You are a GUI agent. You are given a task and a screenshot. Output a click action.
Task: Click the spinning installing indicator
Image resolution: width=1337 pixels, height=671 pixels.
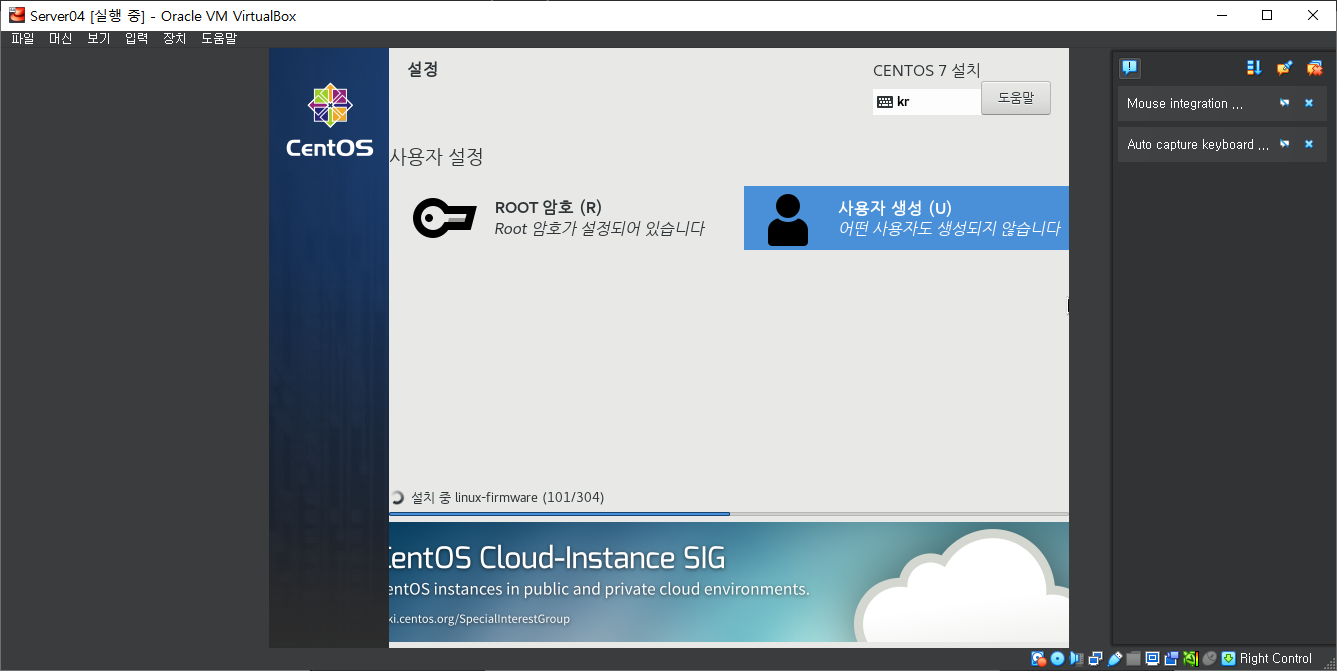(397, 497)
